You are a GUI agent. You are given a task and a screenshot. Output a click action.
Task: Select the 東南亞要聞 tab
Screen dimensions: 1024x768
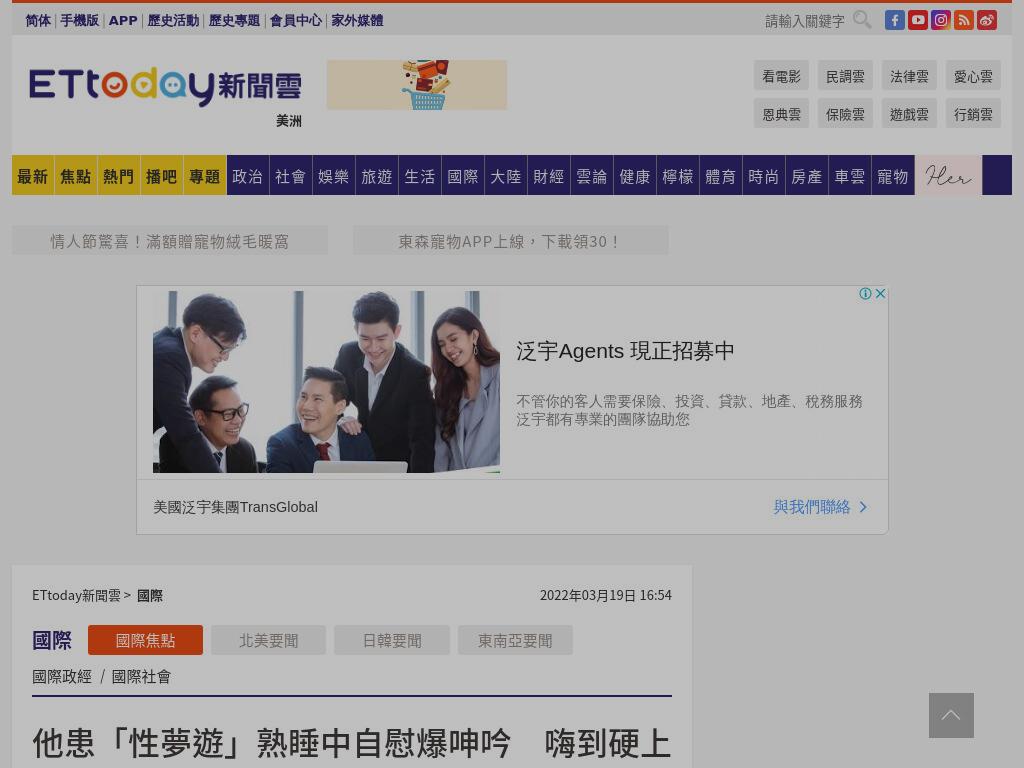pos(515,640)
